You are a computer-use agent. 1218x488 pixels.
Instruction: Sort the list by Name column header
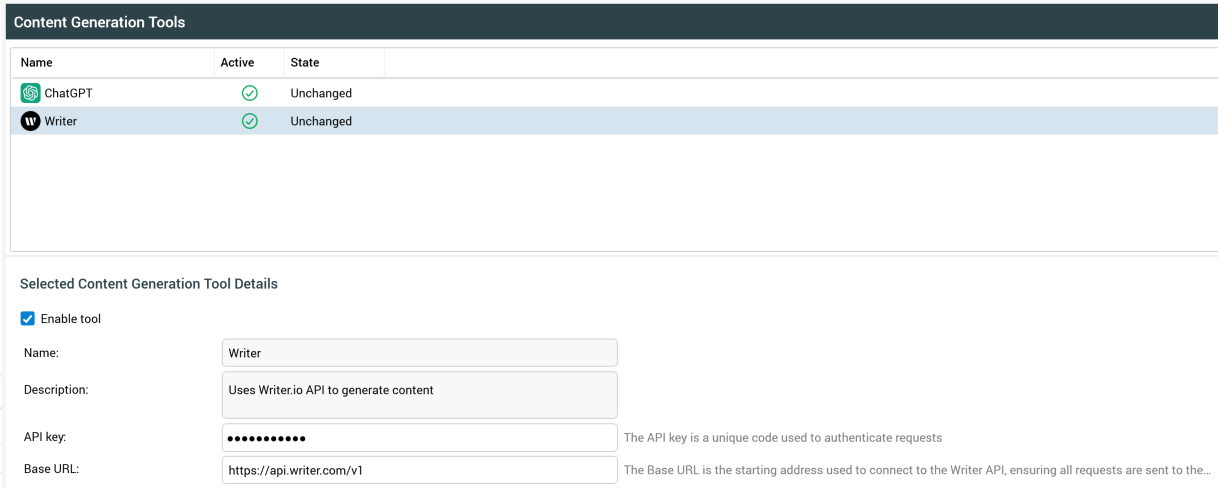coord(37,62)
